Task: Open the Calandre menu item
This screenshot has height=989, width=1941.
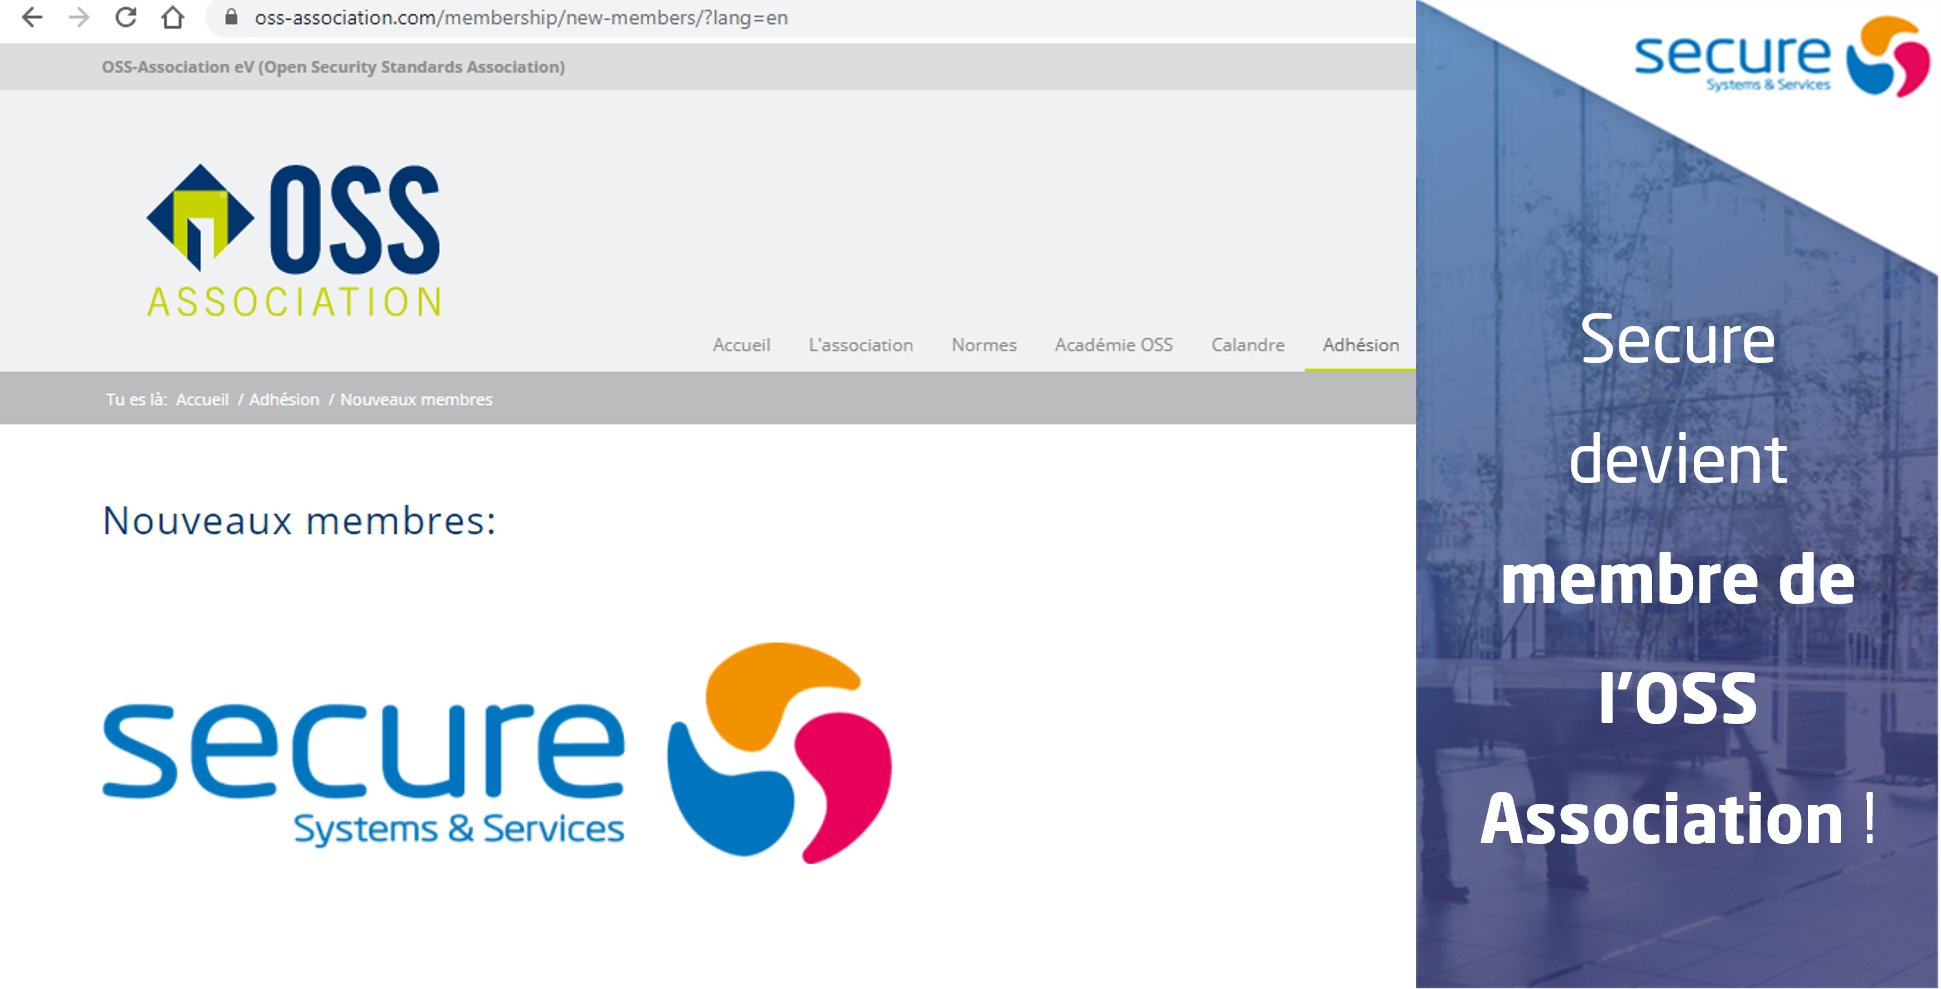Action: tap(1248, 345)
